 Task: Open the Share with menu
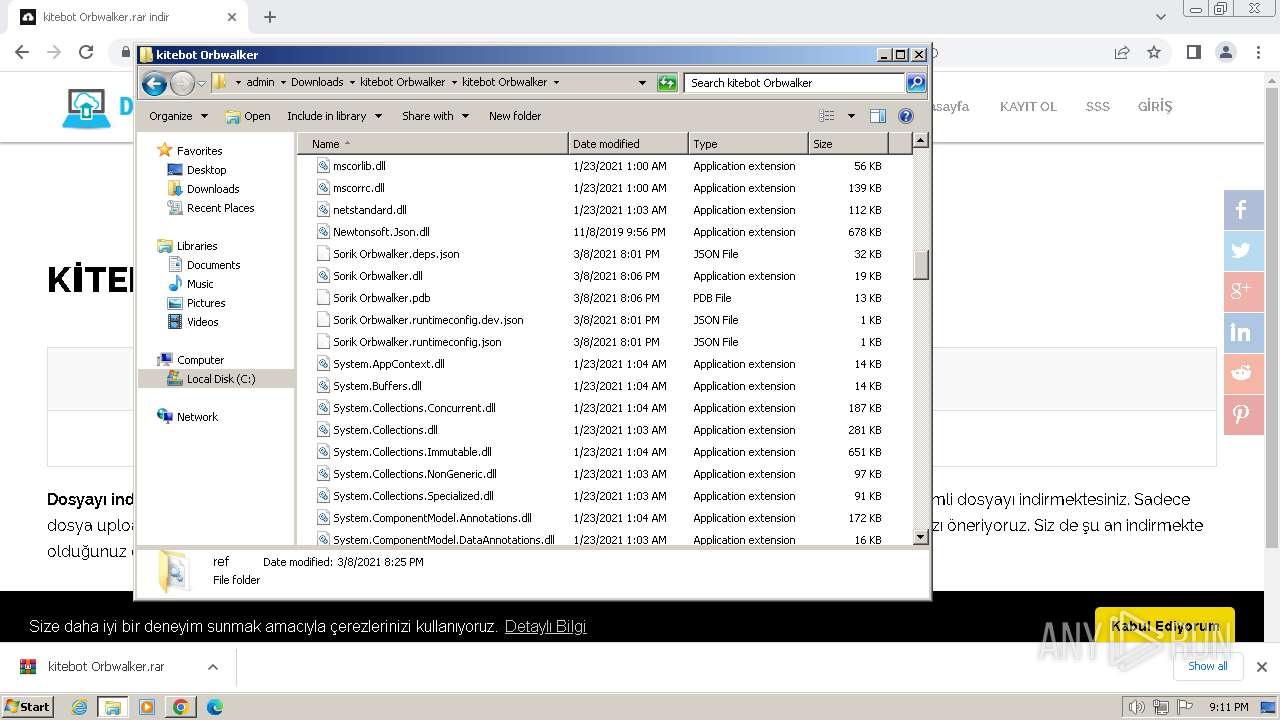(435, 116)
